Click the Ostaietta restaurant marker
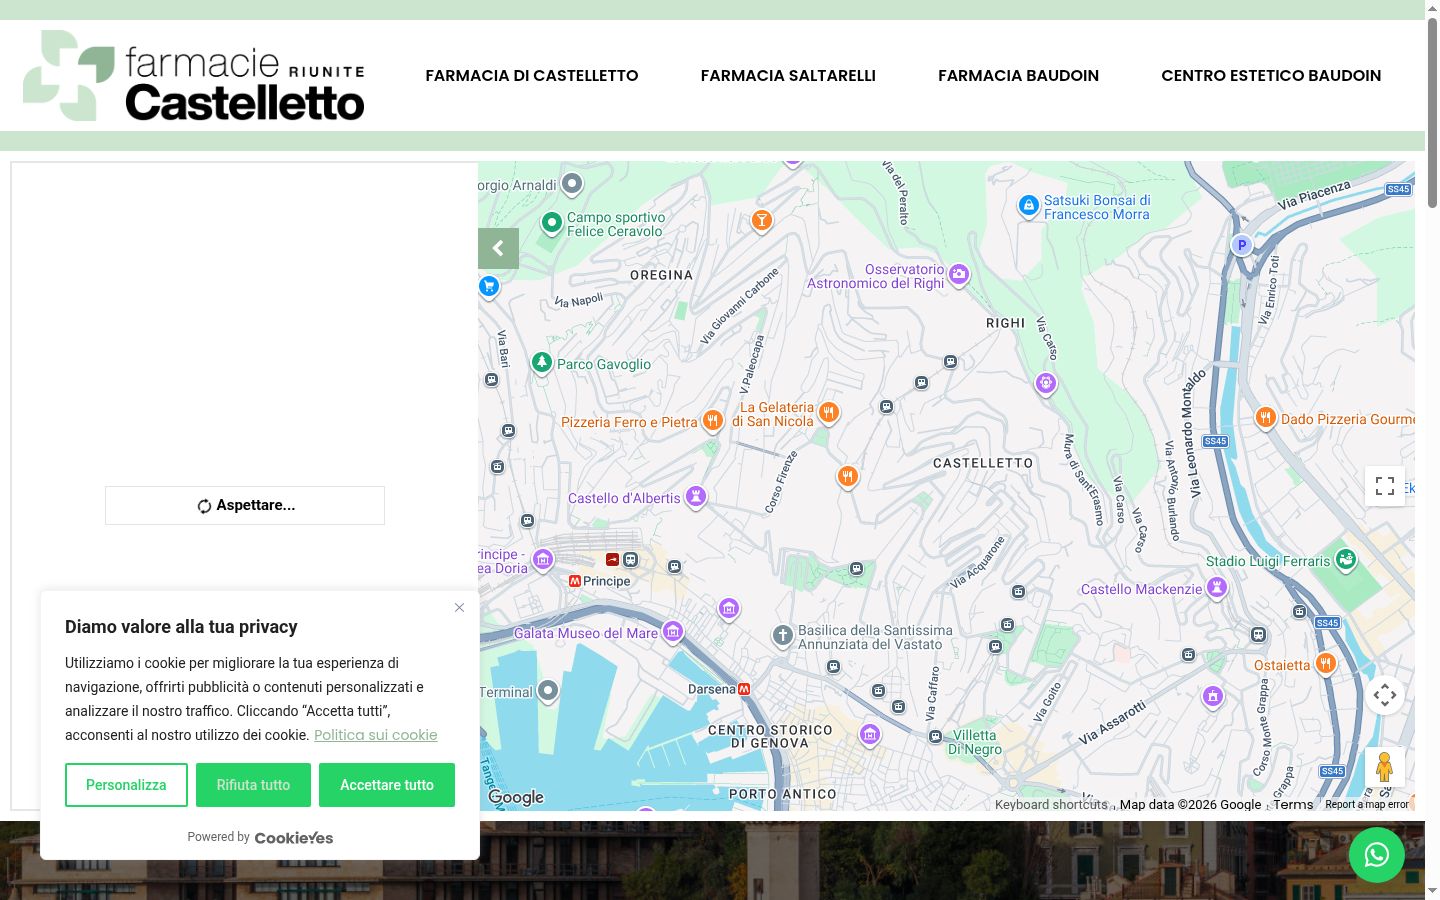This screenshot has height=900, width=1440. (x=1325, y=663)
